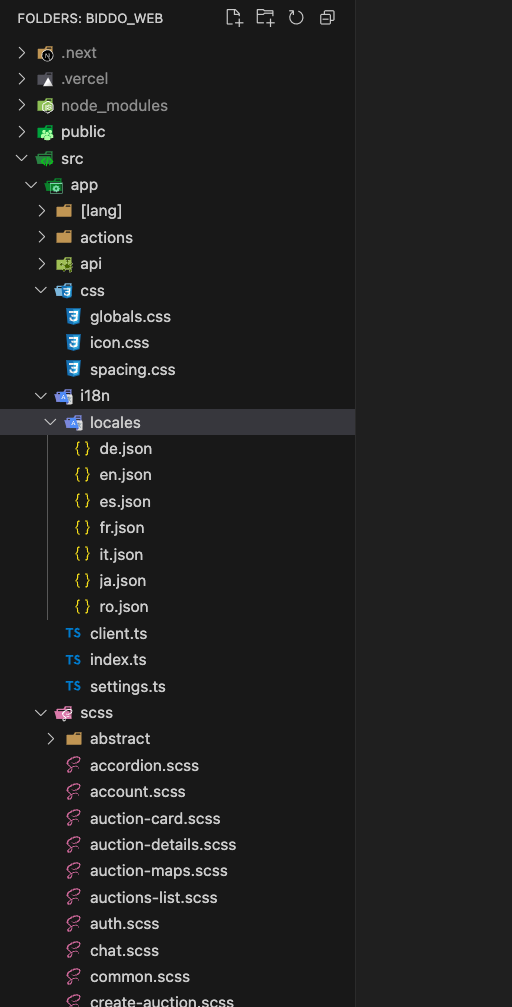The height and width of the screenshot is (1007, 512).
Task: Expand the abstract folder chevron
Action: coord(51,739)
